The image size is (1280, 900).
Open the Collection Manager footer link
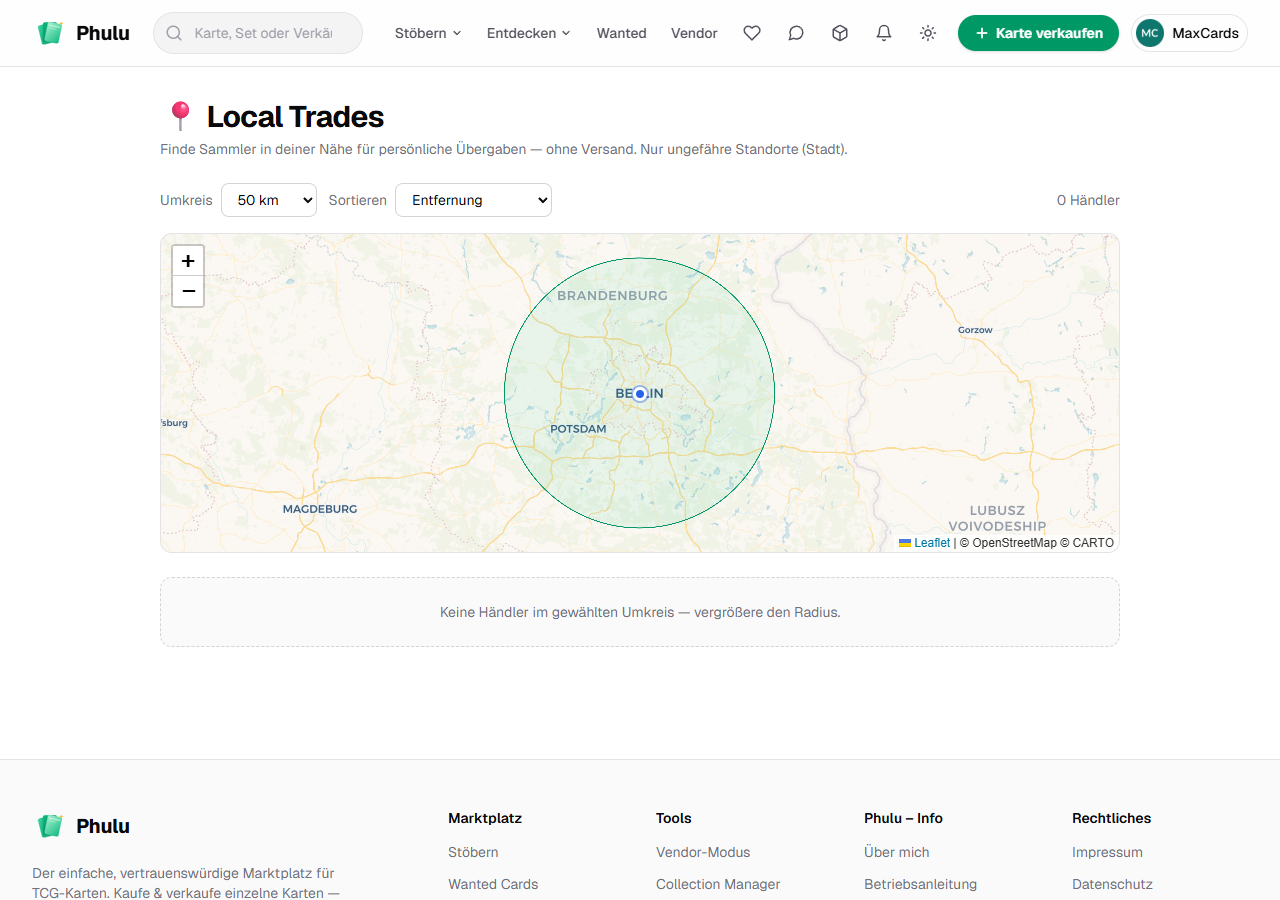[718, 884]
